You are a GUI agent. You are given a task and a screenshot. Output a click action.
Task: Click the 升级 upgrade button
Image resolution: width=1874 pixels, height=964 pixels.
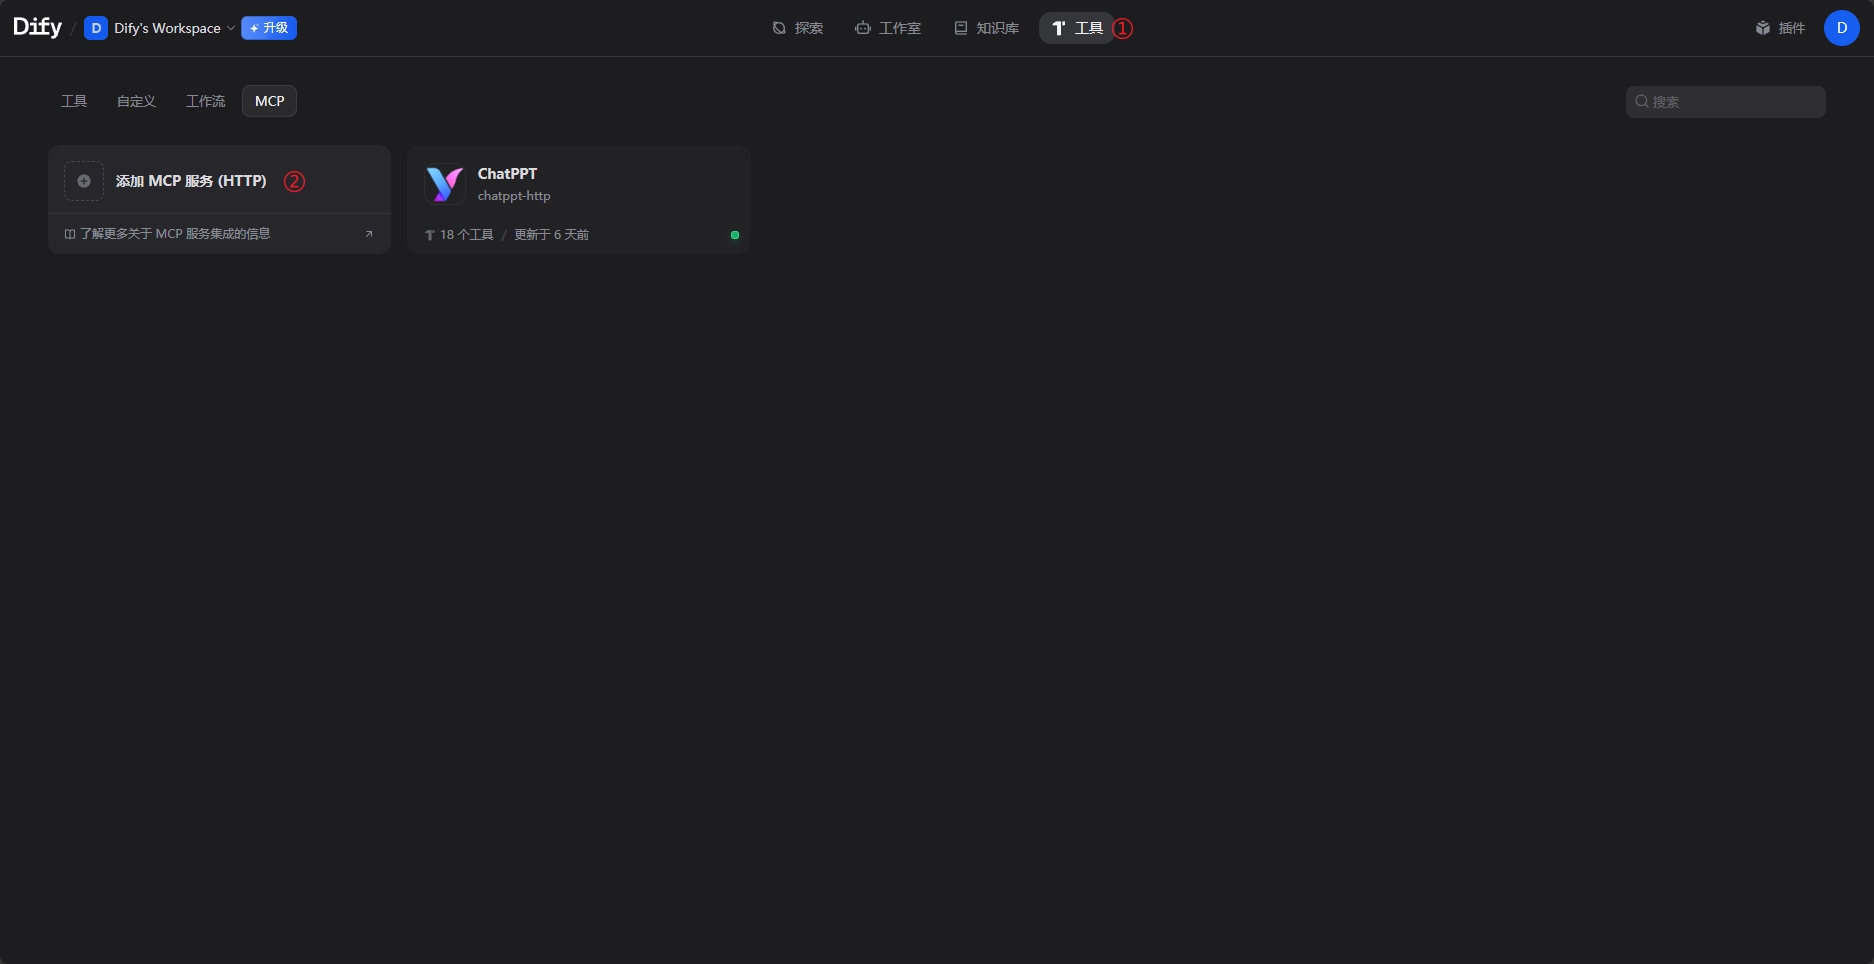point(269,28)
